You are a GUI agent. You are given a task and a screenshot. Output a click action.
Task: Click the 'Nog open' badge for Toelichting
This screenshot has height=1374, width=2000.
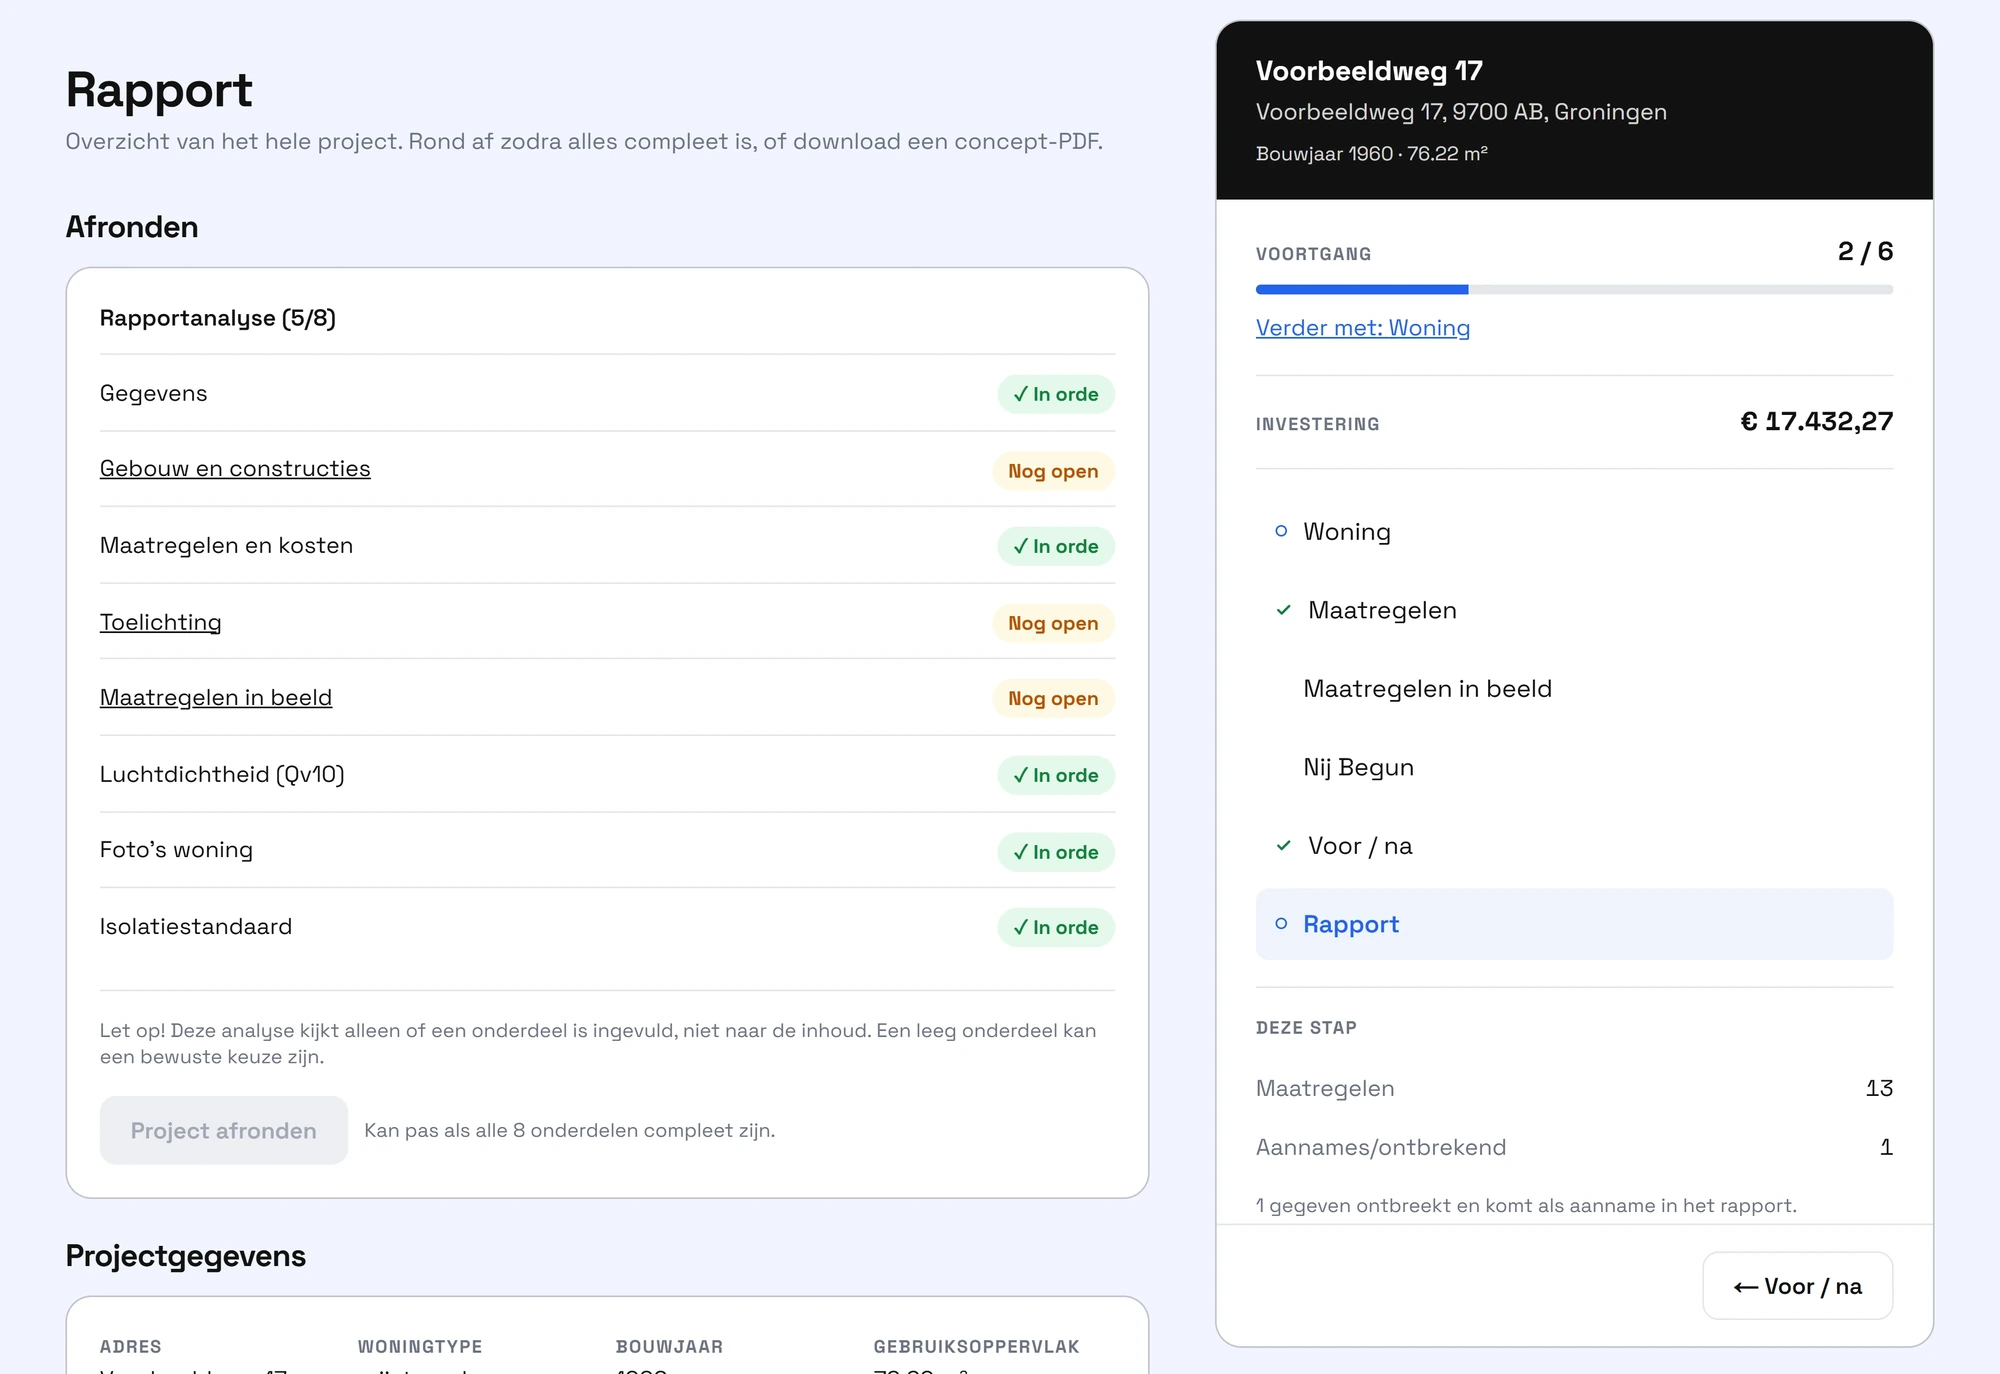(x=1053, y=623)
